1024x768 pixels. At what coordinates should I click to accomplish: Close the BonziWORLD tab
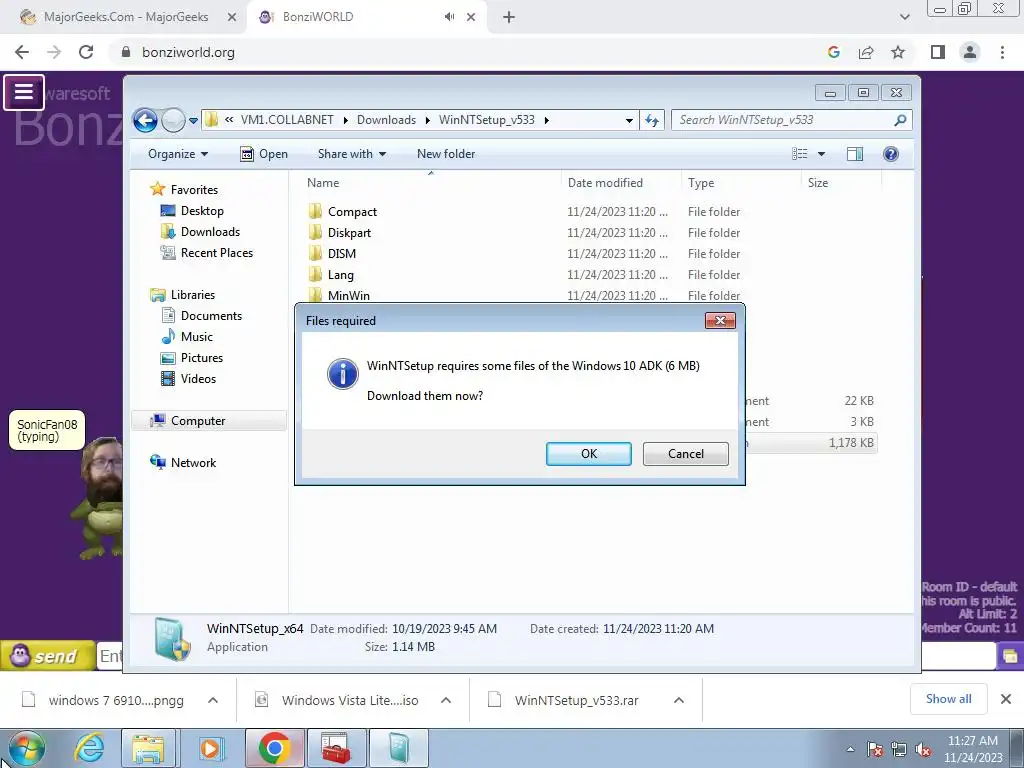[471, 18]
